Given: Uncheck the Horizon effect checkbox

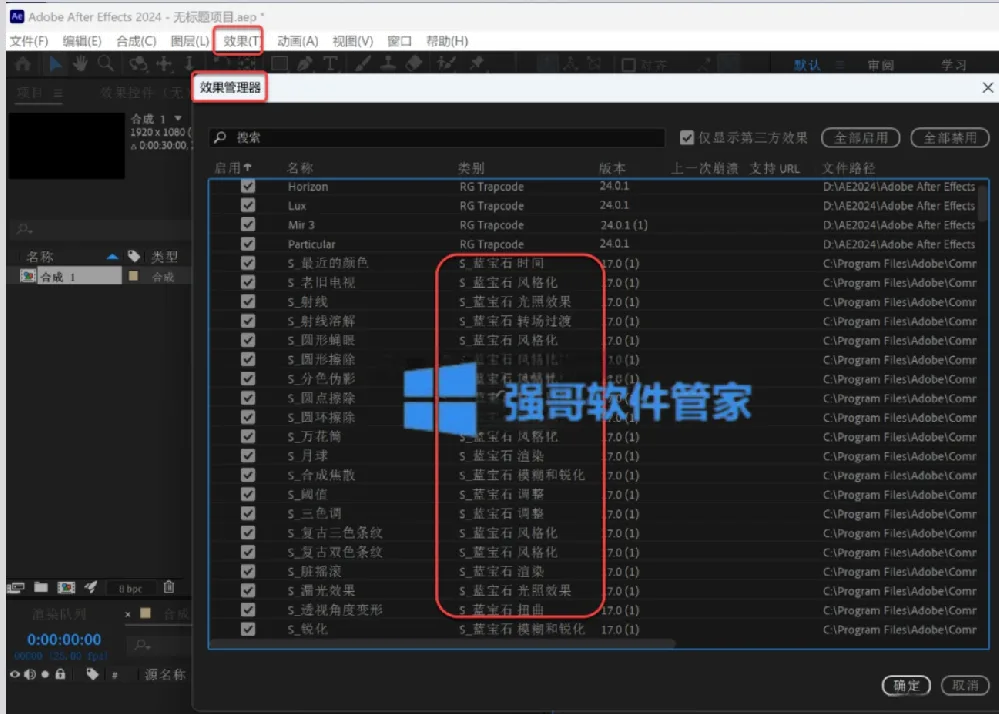Looking at the screenshot, I should pyautogui.click(x=248, y=186).
